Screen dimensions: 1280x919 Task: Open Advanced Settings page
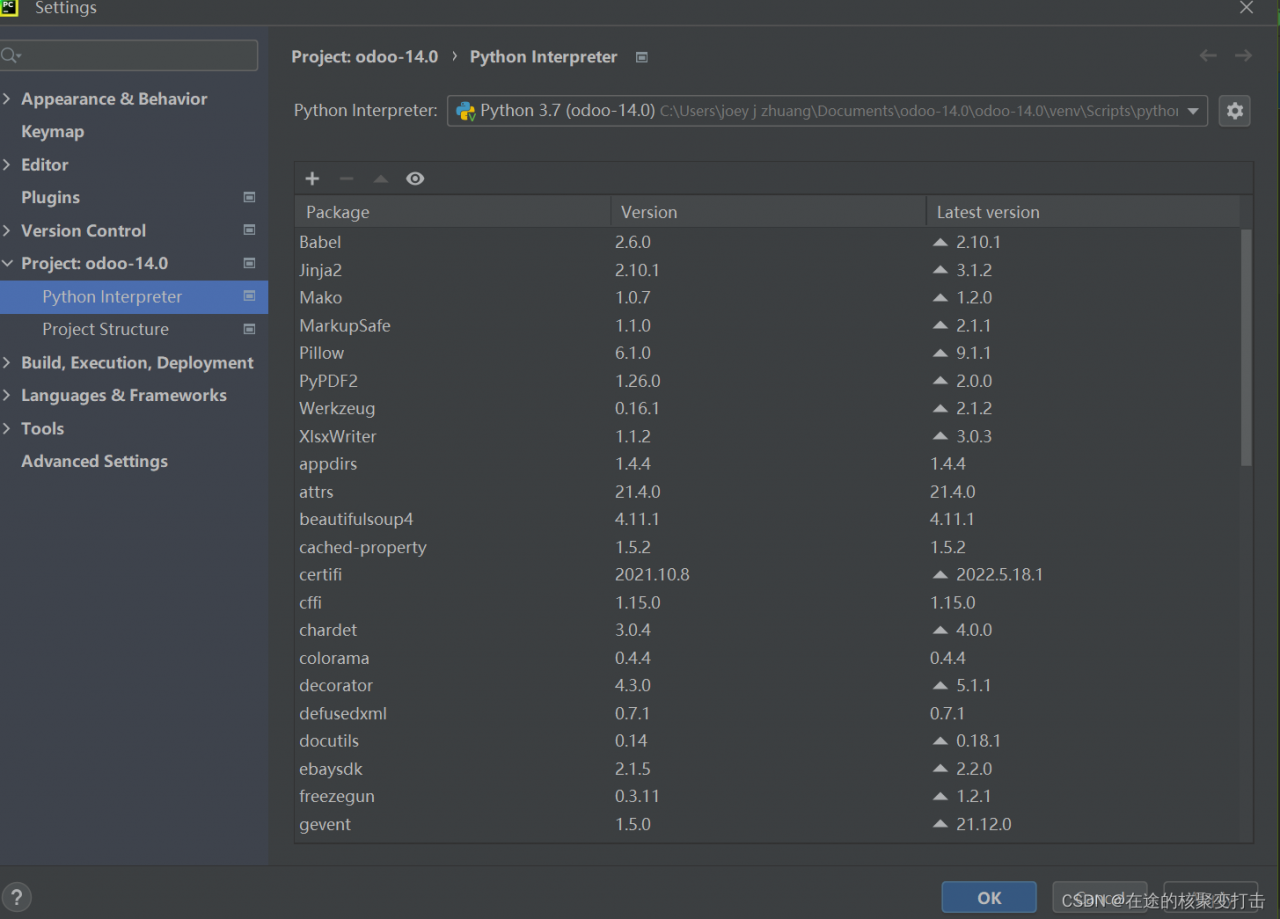[94, 461]
